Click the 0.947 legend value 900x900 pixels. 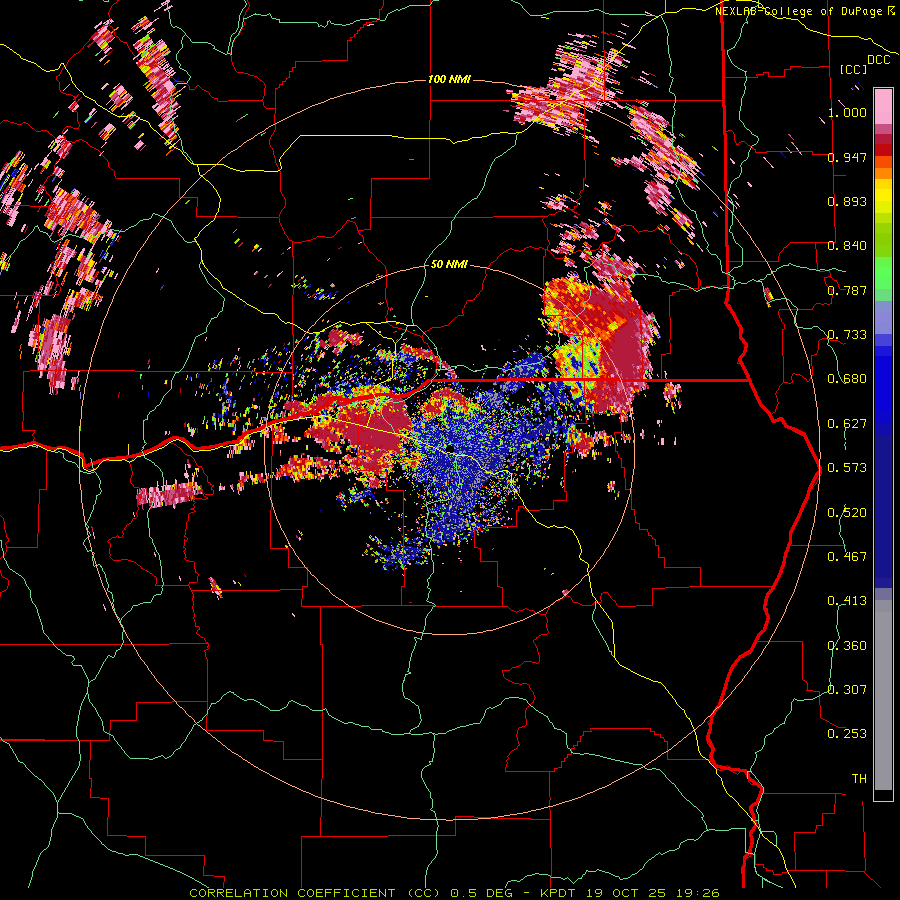(x=847, y=157)
